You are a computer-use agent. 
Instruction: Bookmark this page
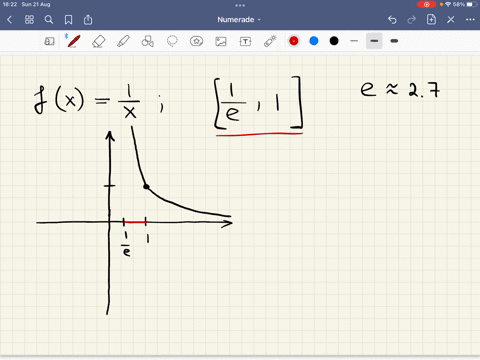(68, 20)
